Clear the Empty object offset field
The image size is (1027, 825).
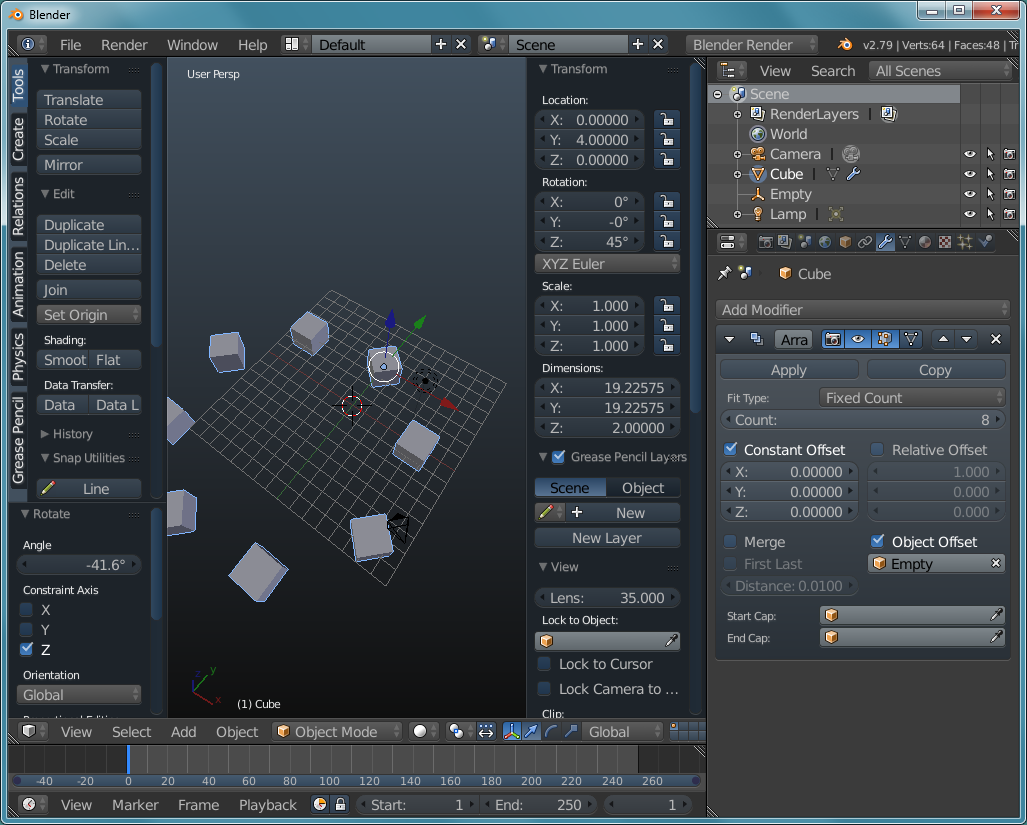pos(996,563)
